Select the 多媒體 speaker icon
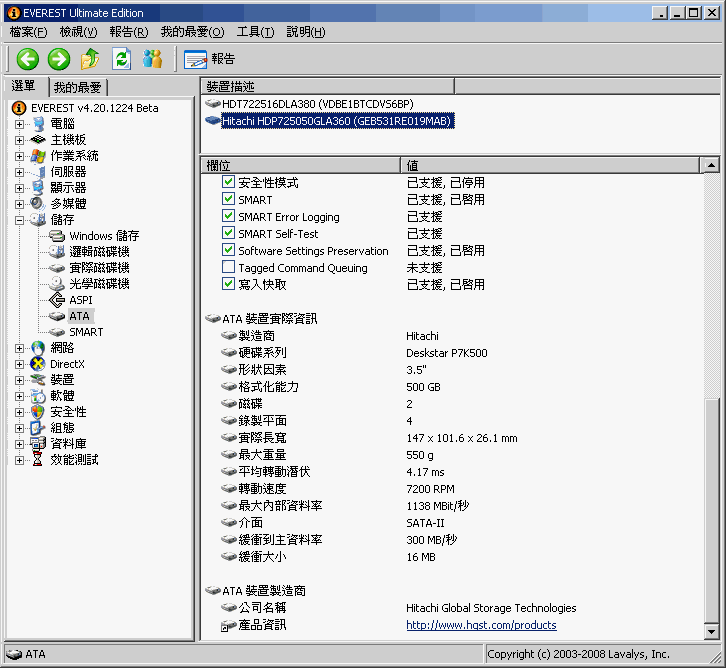This screenshot has width=726, height=668. tap(38, 204)
